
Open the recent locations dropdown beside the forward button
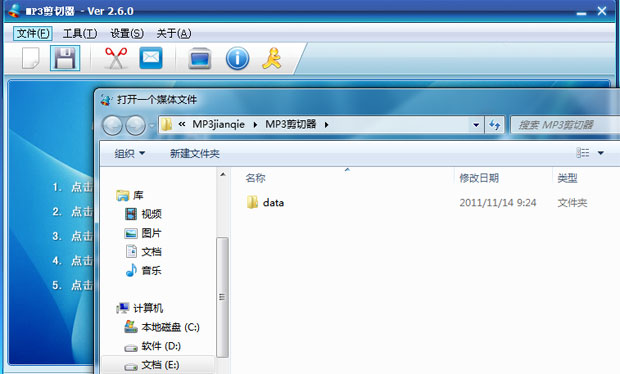pos(152,126)
